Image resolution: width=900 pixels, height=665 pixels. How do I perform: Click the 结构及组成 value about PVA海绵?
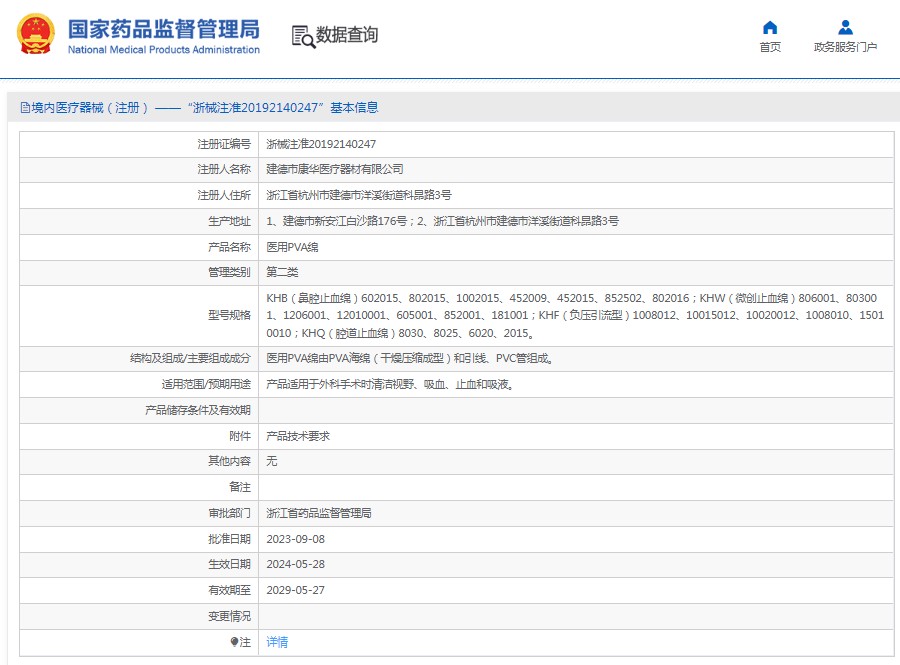point(410,359)
